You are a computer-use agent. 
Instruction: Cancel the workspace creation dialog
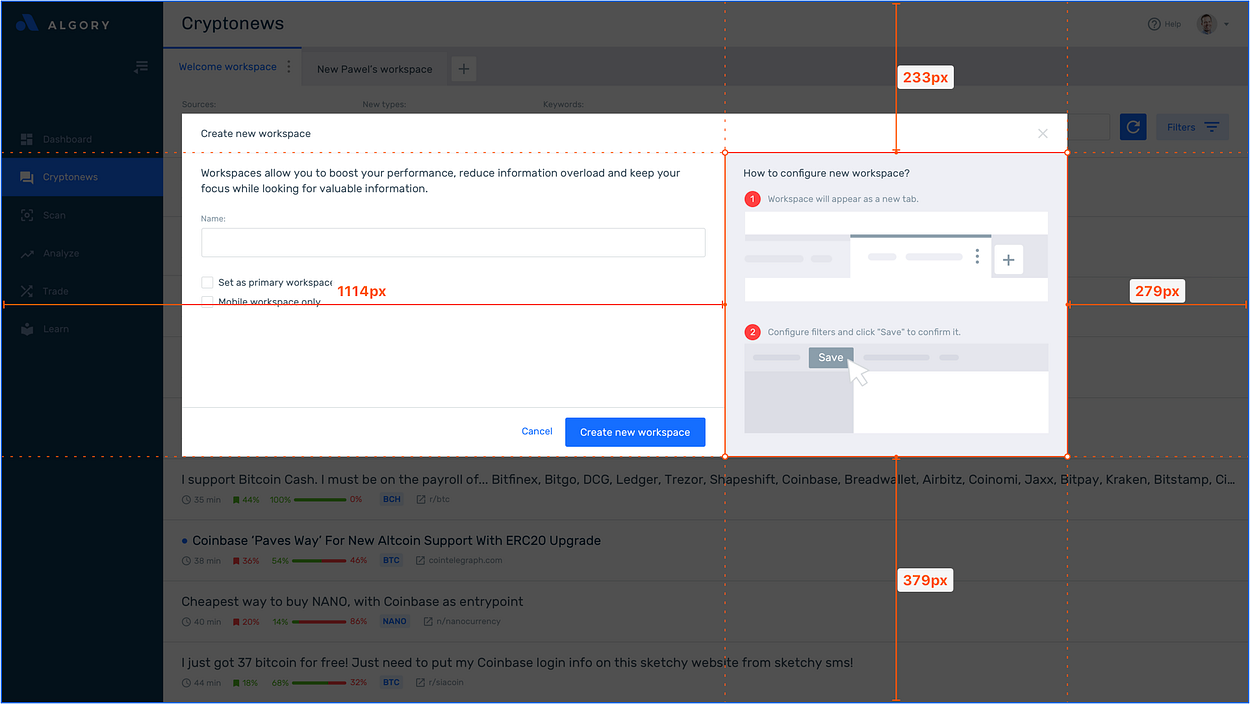click(537, 432)
